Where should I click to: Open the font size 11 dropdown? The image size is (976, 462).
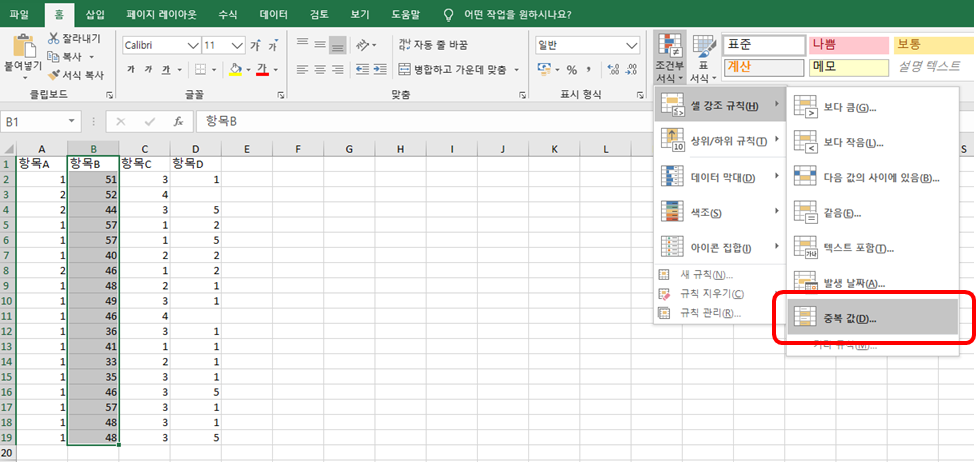click(238, 45)
